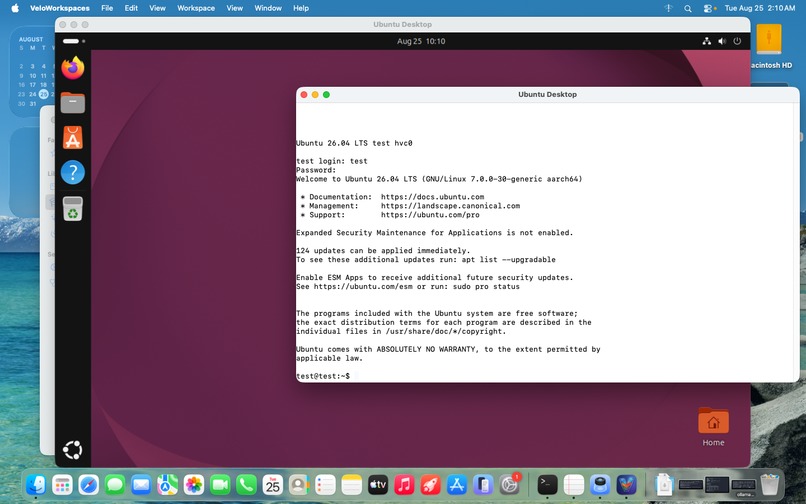The width and height of the screenshot is (806, 504).
Task: Open the File menu
Action: click(107, 8)
